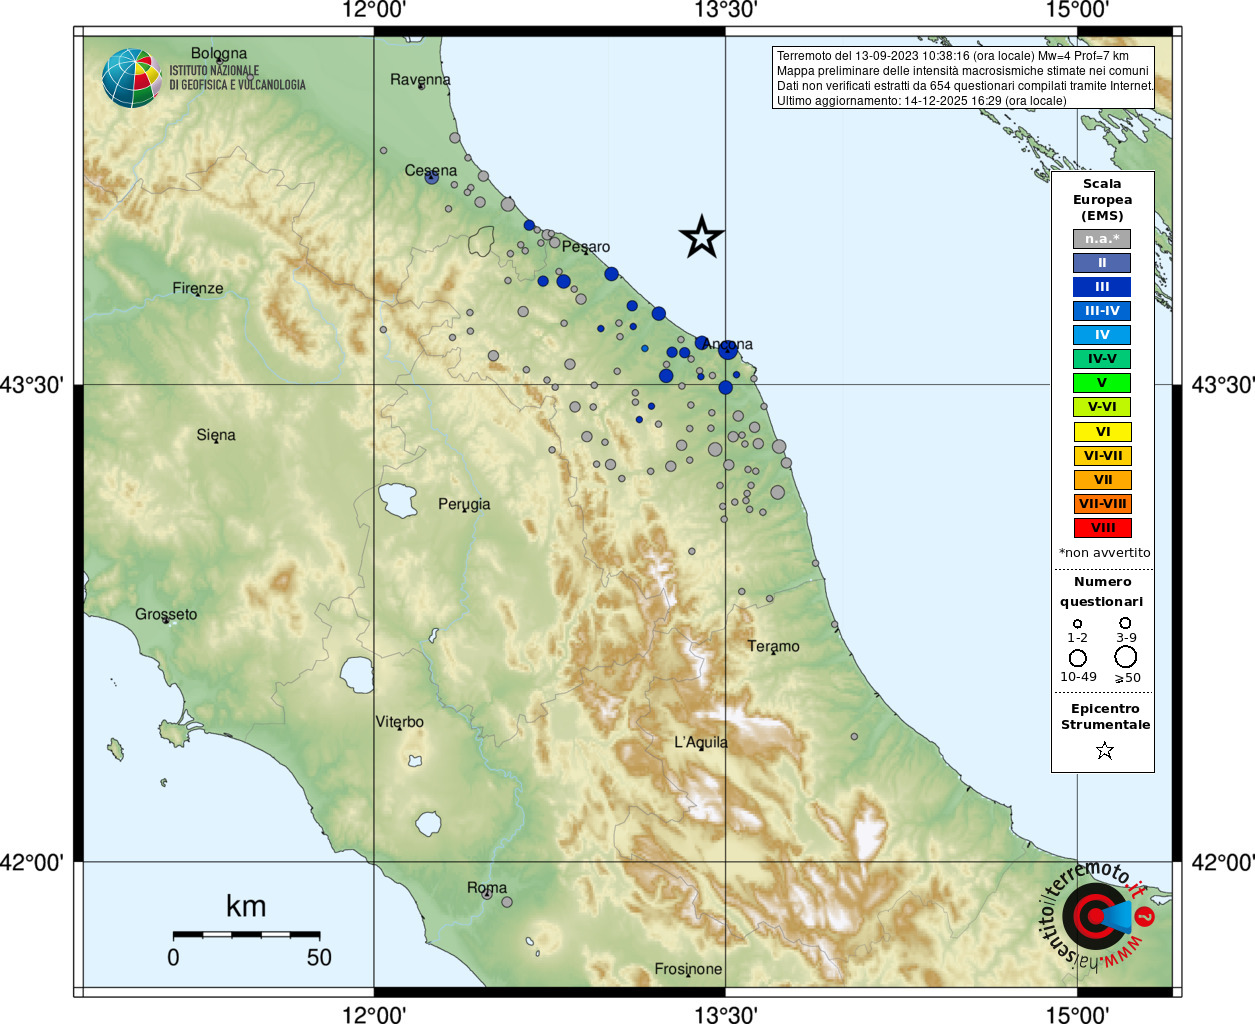Screen dimensions: 1255x1024
Task: Select the intensity III legend swatch
Action: click(x=1102, y=287)
